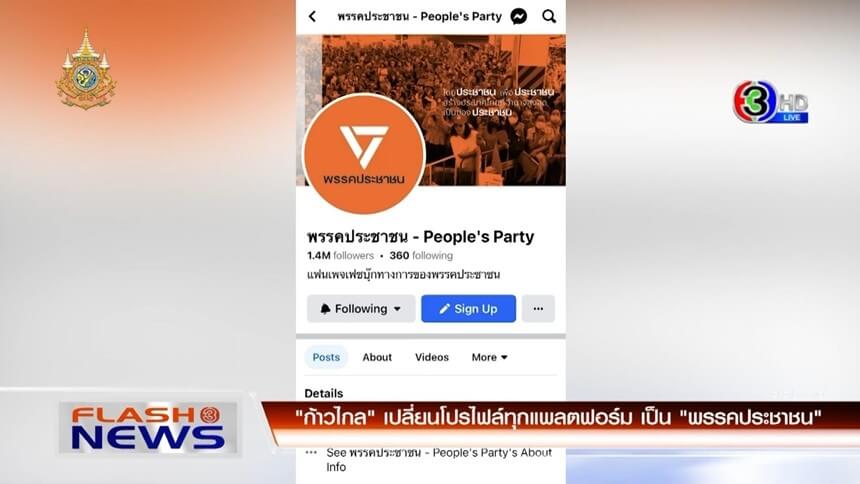
Task: Click the page title in header bar
Action: click(x=420, y=16)
